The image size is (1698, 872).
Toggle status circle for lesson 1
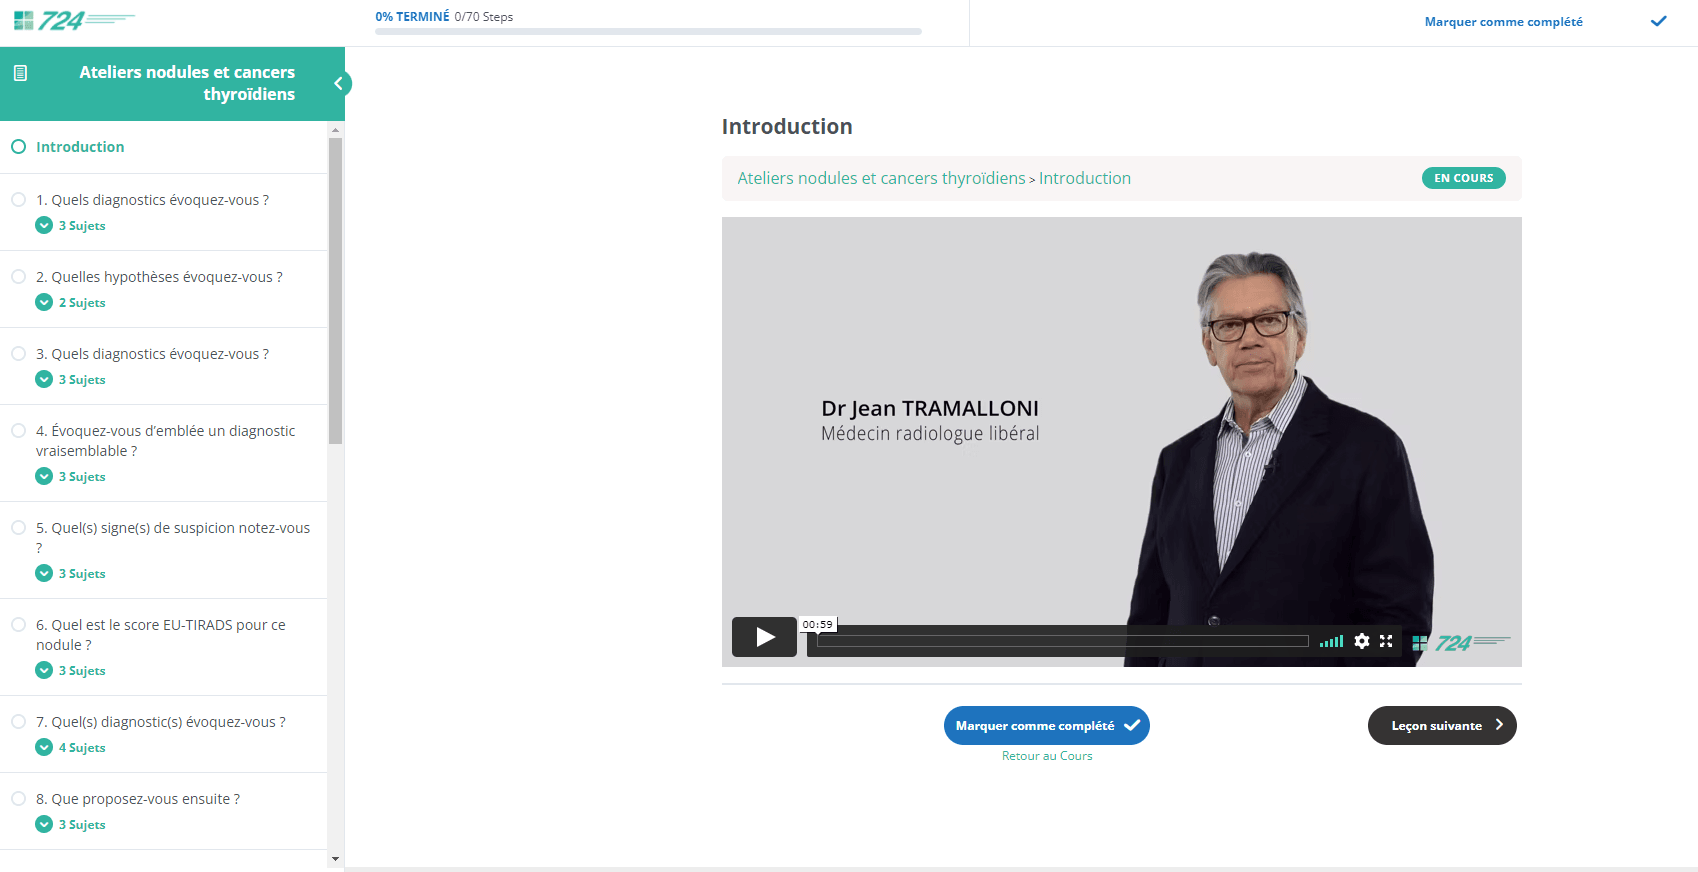click(18, 200)
